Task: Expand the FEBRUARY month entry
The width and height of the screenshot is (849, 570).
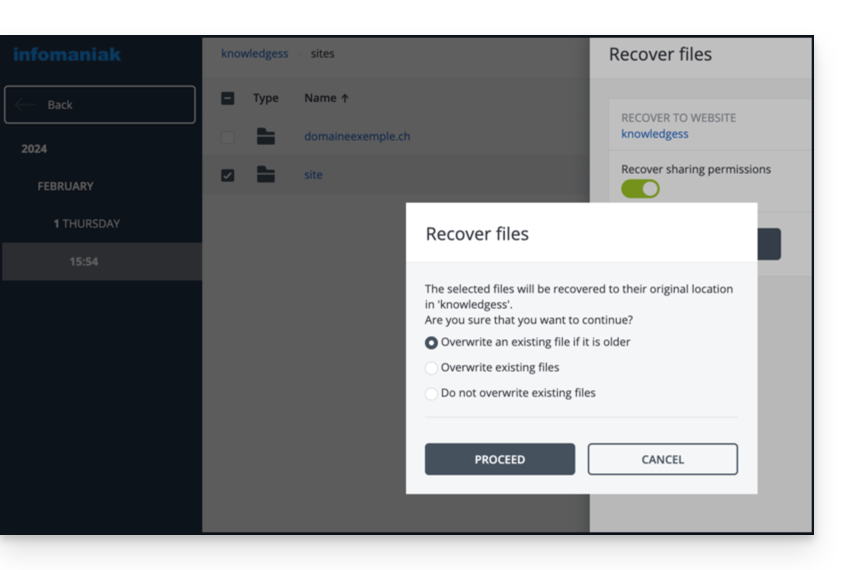Action: (65, 186)
